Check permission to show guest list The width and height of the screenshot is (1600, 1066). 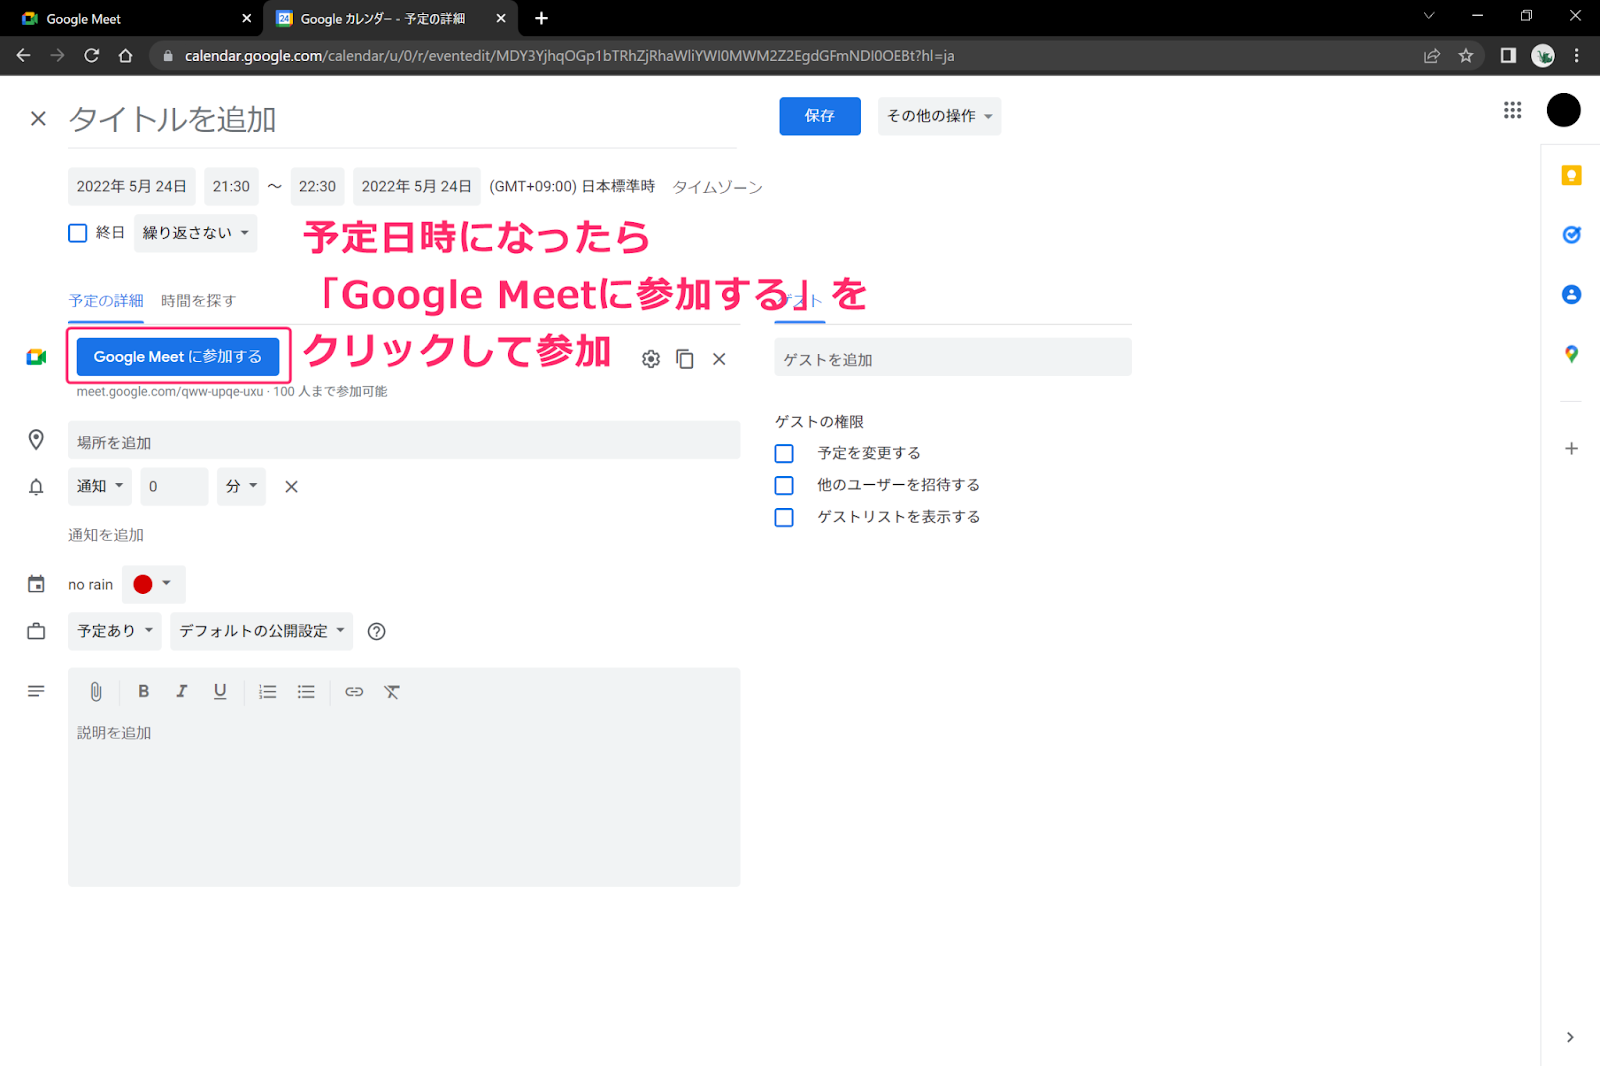click(784, 517)
